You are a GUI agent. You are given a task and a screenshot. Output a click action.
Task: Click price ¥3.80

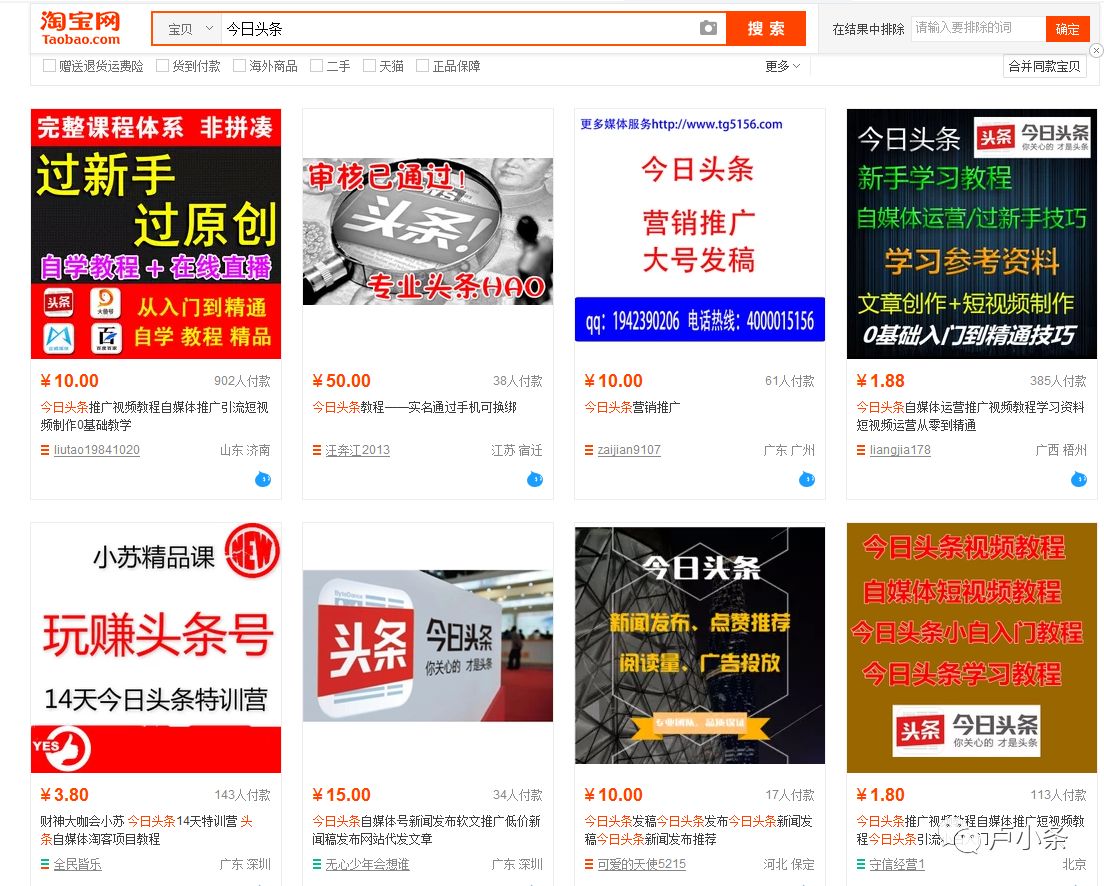click(64, 795)
